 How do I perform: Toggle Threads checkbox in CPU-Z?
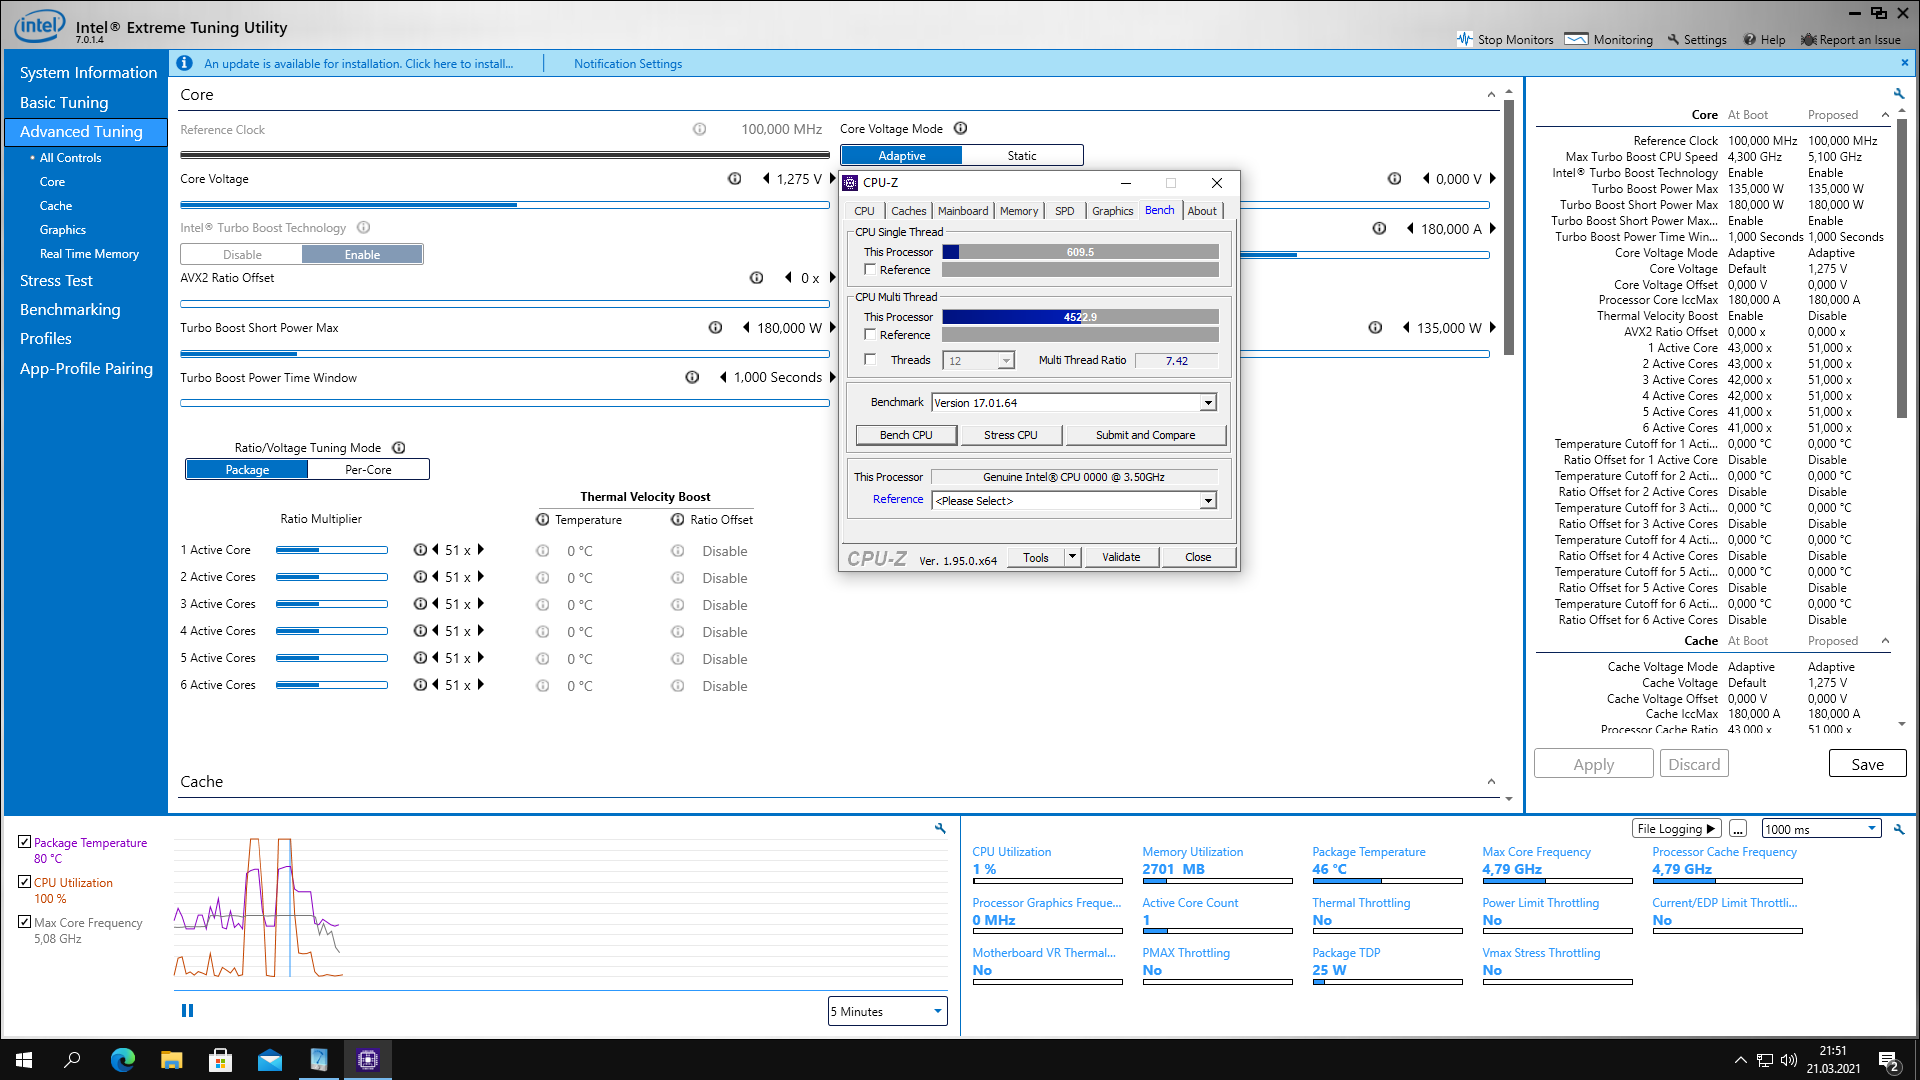pos(870,360)
